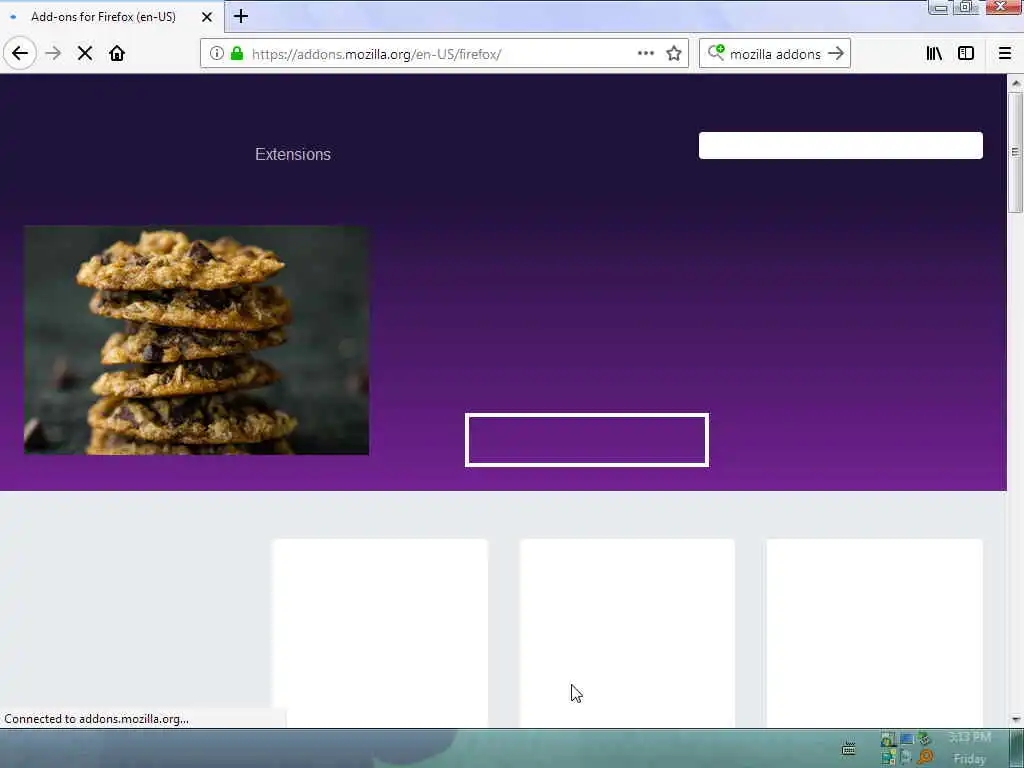This screenshot has height=768, width=1024.
Task: Minimize the Firefox window
Action: [x=940, y=8]
